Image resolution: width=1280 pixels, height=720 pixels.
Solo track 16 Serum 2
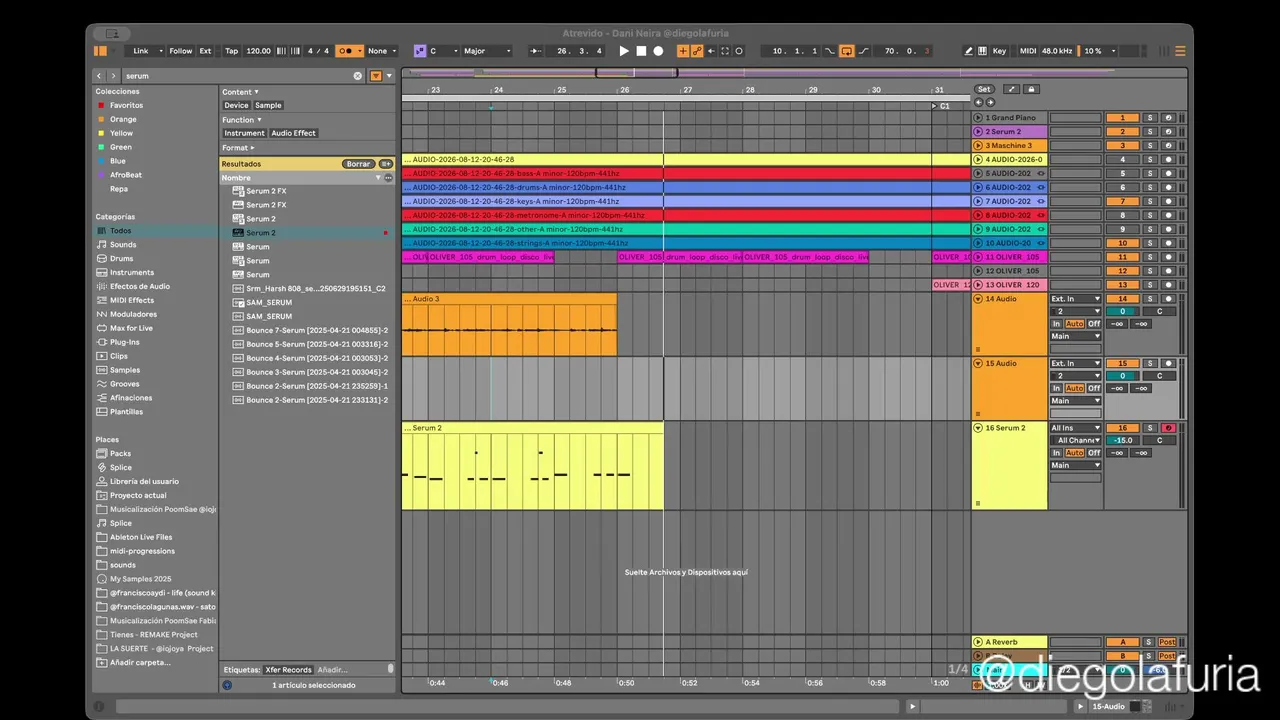1150,428
